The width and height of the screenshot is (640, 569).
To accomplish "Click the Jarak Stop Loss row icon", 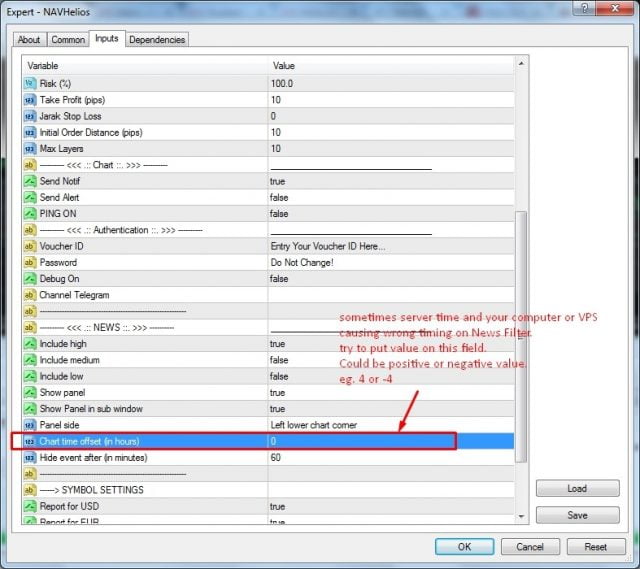I will pyautogui.click(x=30, y=116).
